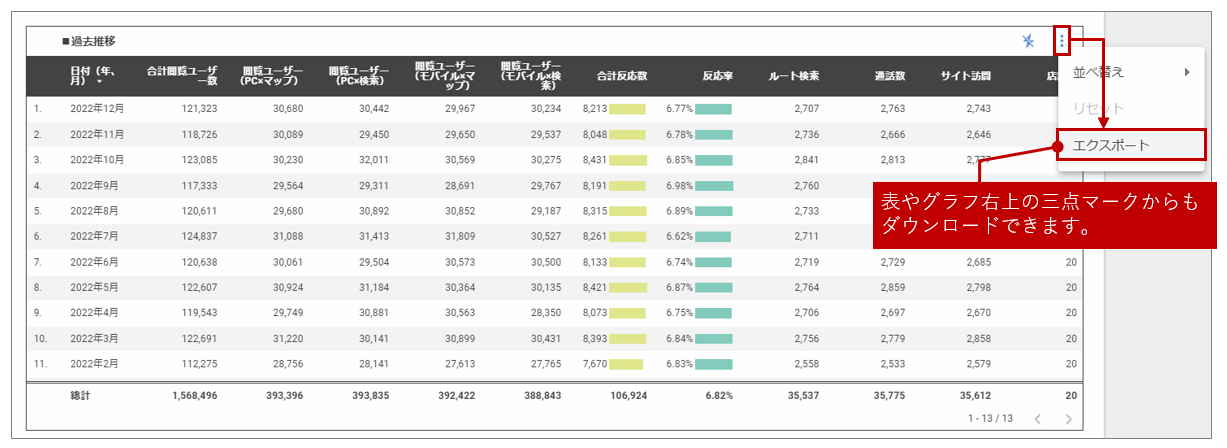The height and width of the screenshot is (448, 1227).
Task: Go to the next table page
Action: pyautogui.click(x=1069, y=419)
